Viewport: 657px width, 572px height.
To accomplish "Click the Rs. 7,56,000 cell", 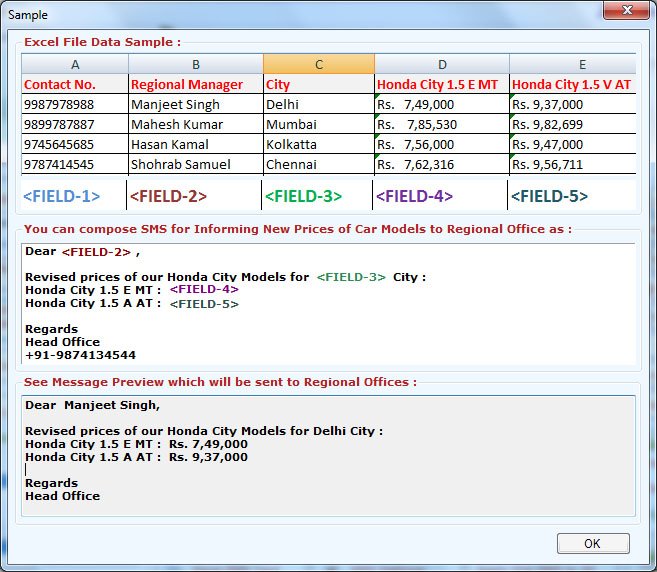I will tap(442, 144).
